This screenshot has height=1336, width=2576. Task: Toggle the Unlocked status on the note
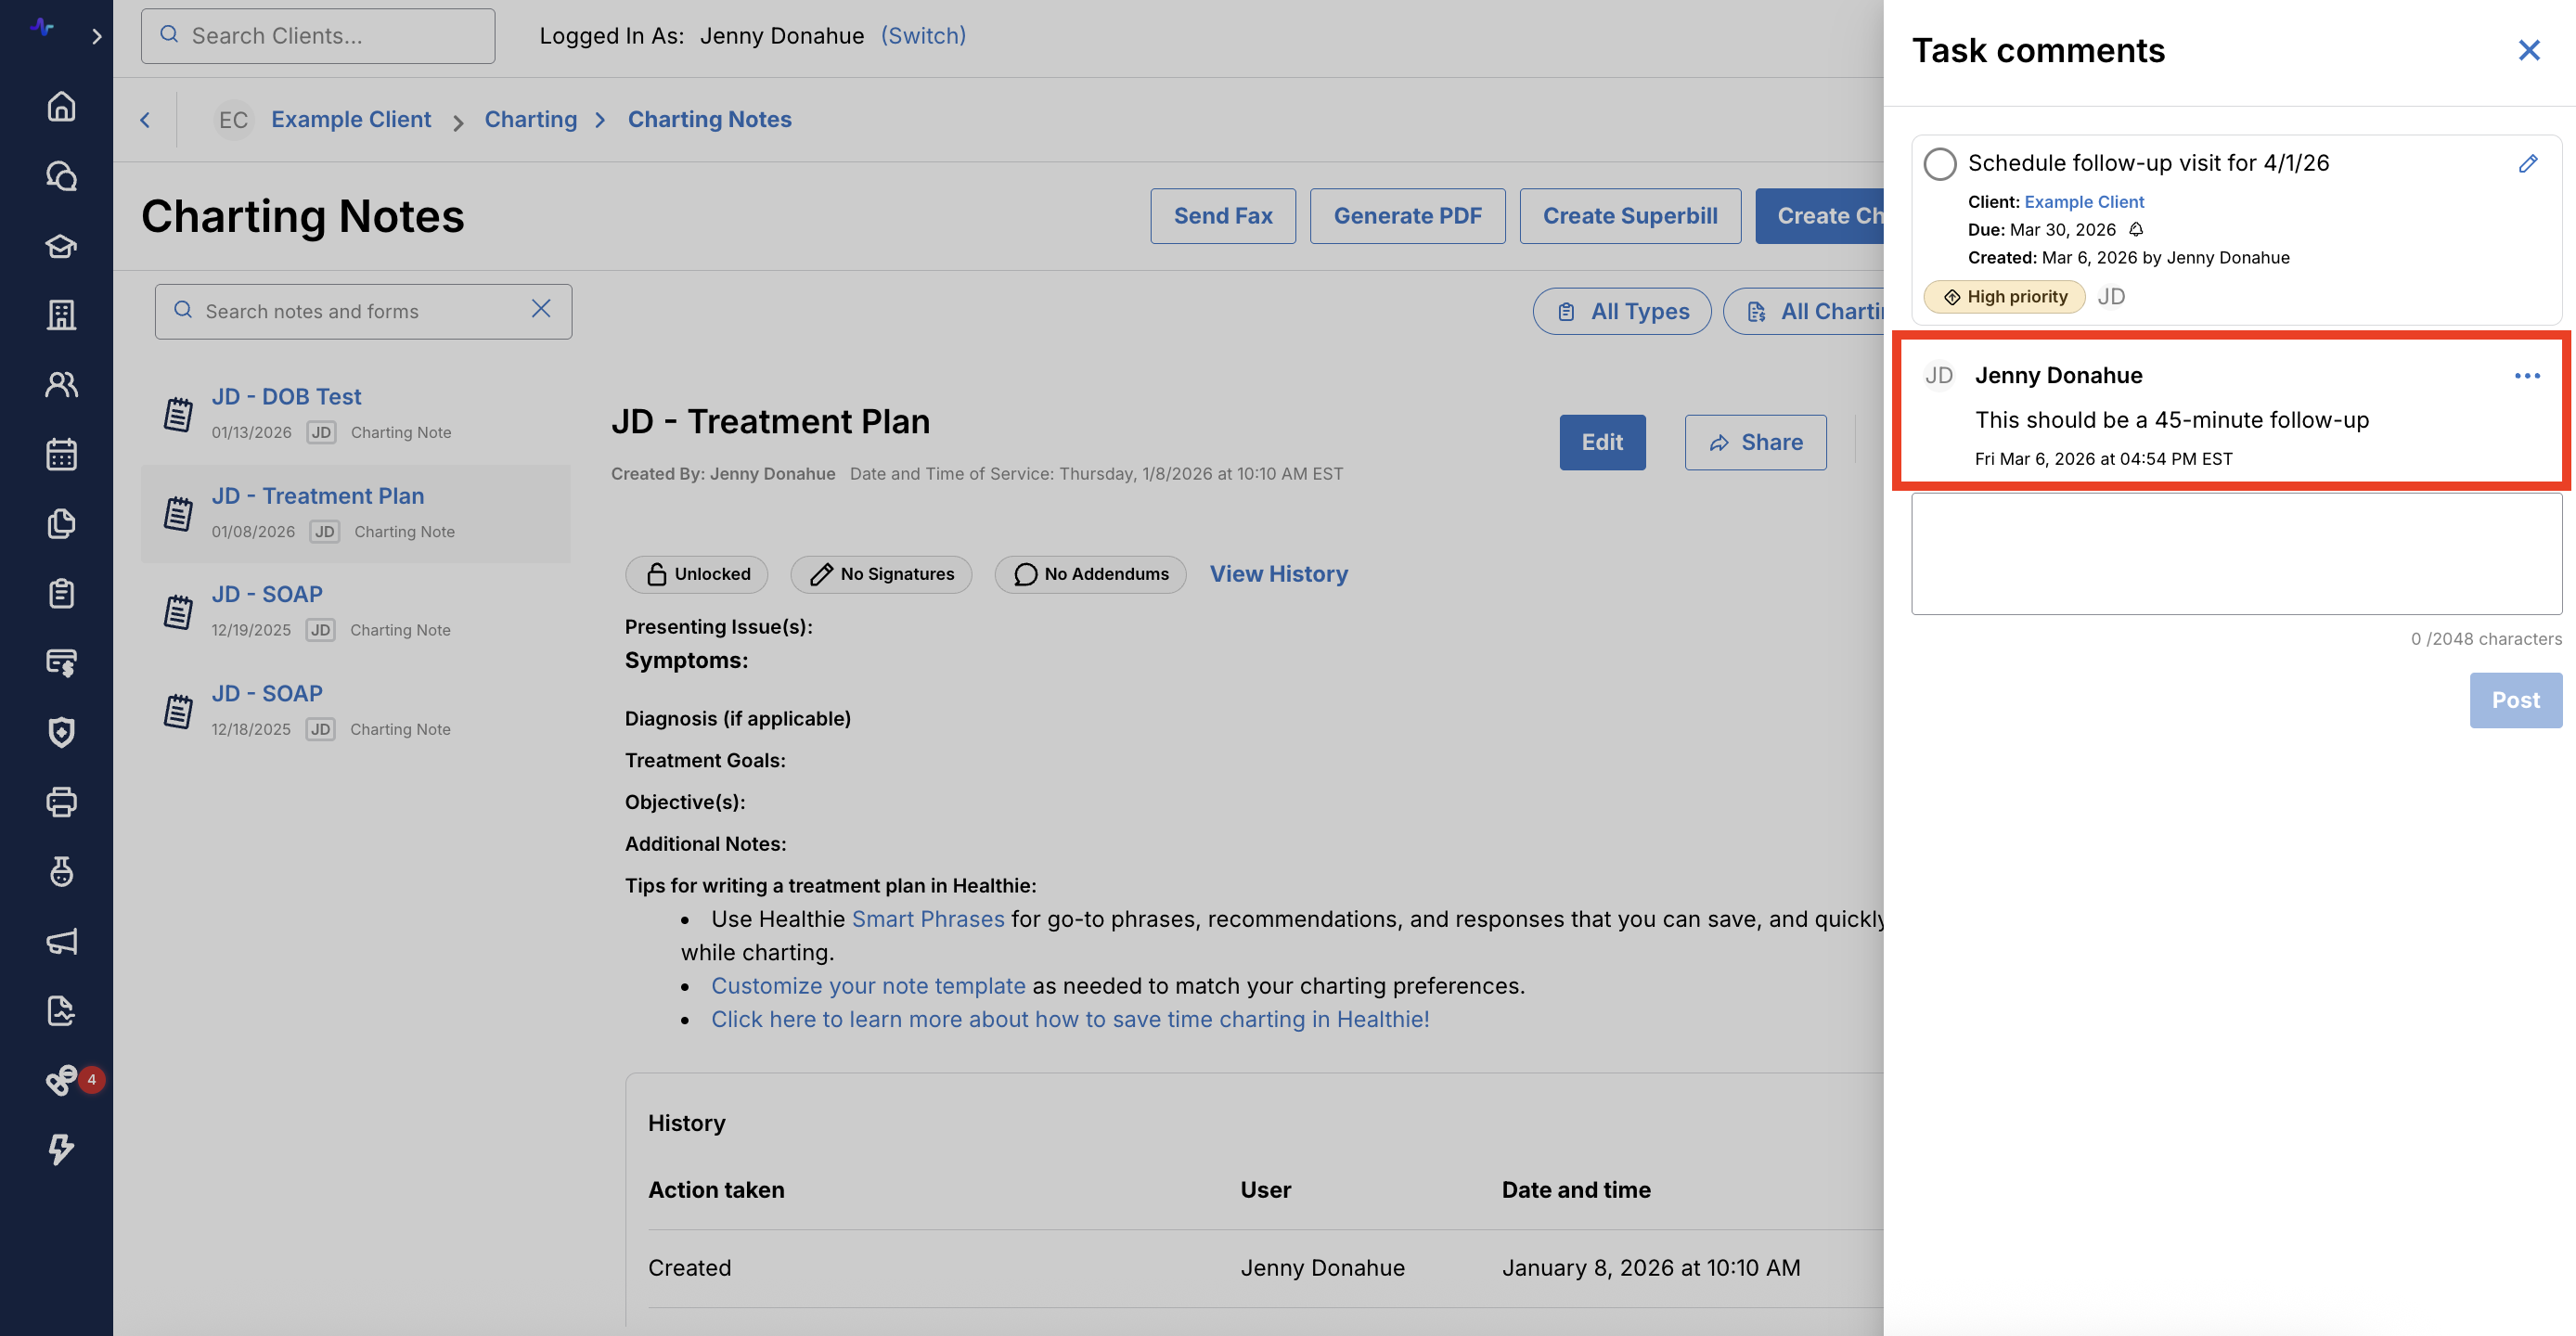tap(696, 574)
